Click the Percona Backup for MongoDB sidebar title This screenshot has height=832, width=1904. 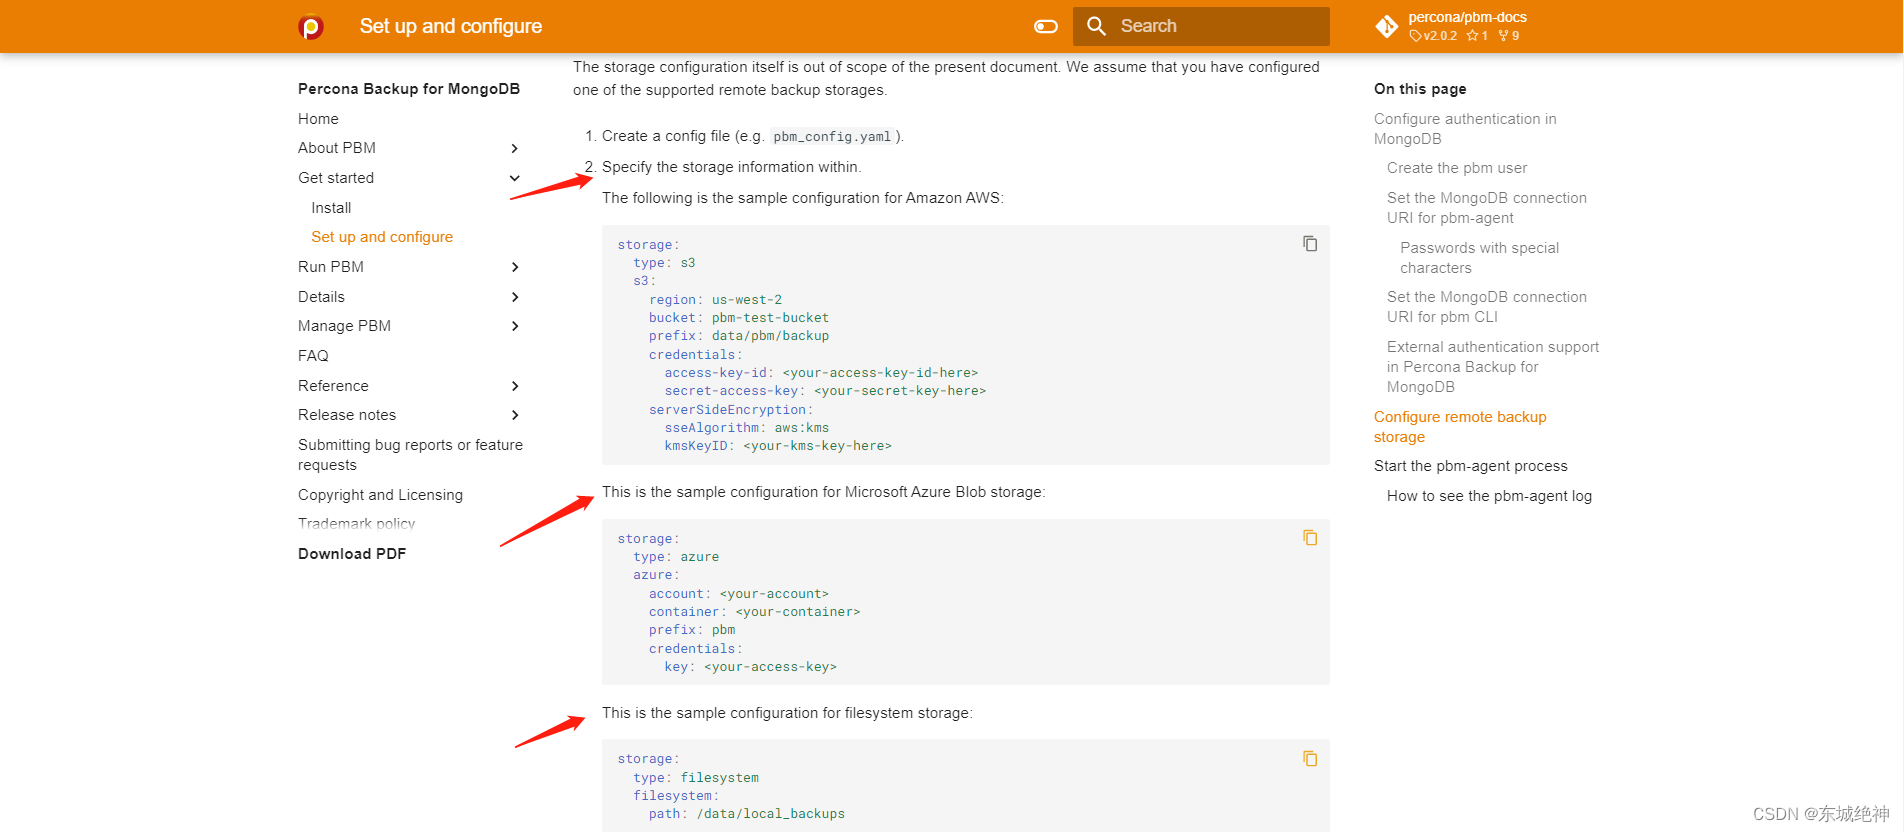pyautogui.click(x=409, y=89)
